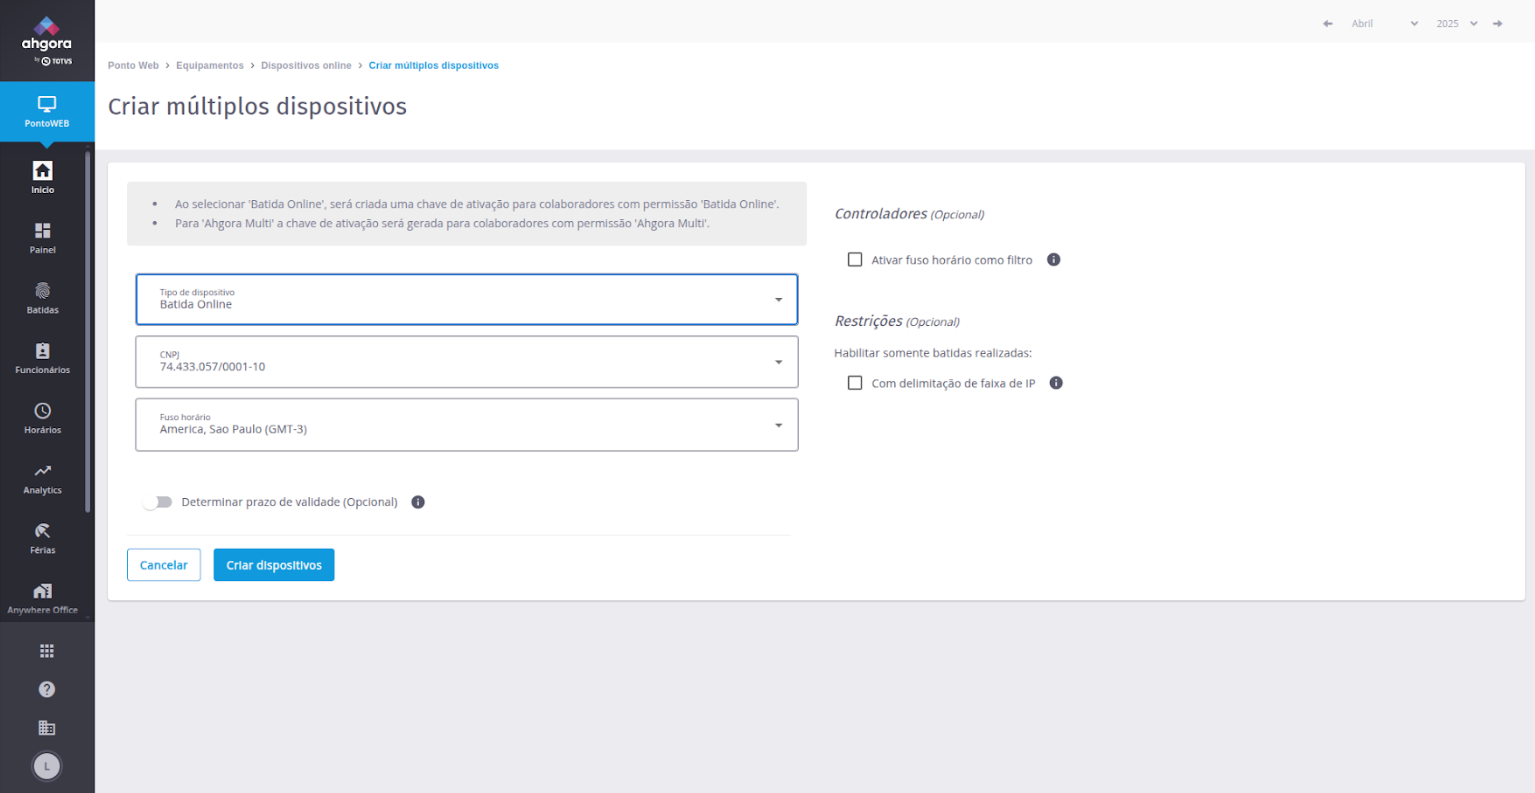Show info about faixa de IP
This screenshot has width=1535, height=793.
(1056, 383)
